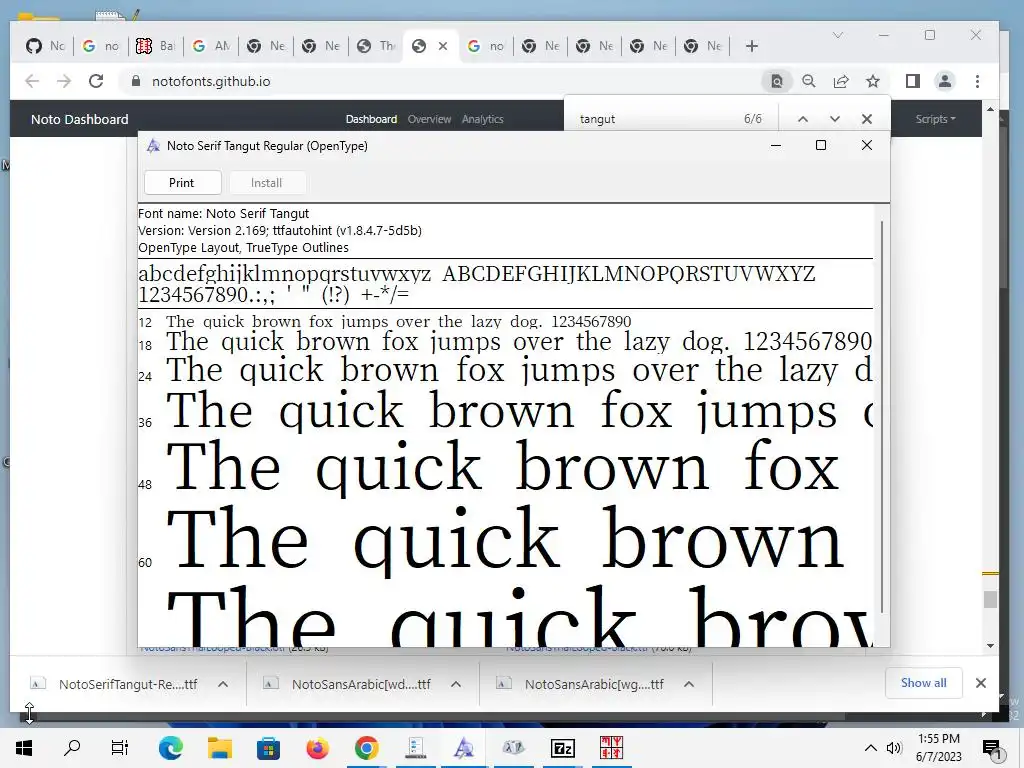Image resolution: width=1024 pixels, height=768 pixels.
Task: Switch to Chrome on the taskbar
Action: [x=366, y=748]
